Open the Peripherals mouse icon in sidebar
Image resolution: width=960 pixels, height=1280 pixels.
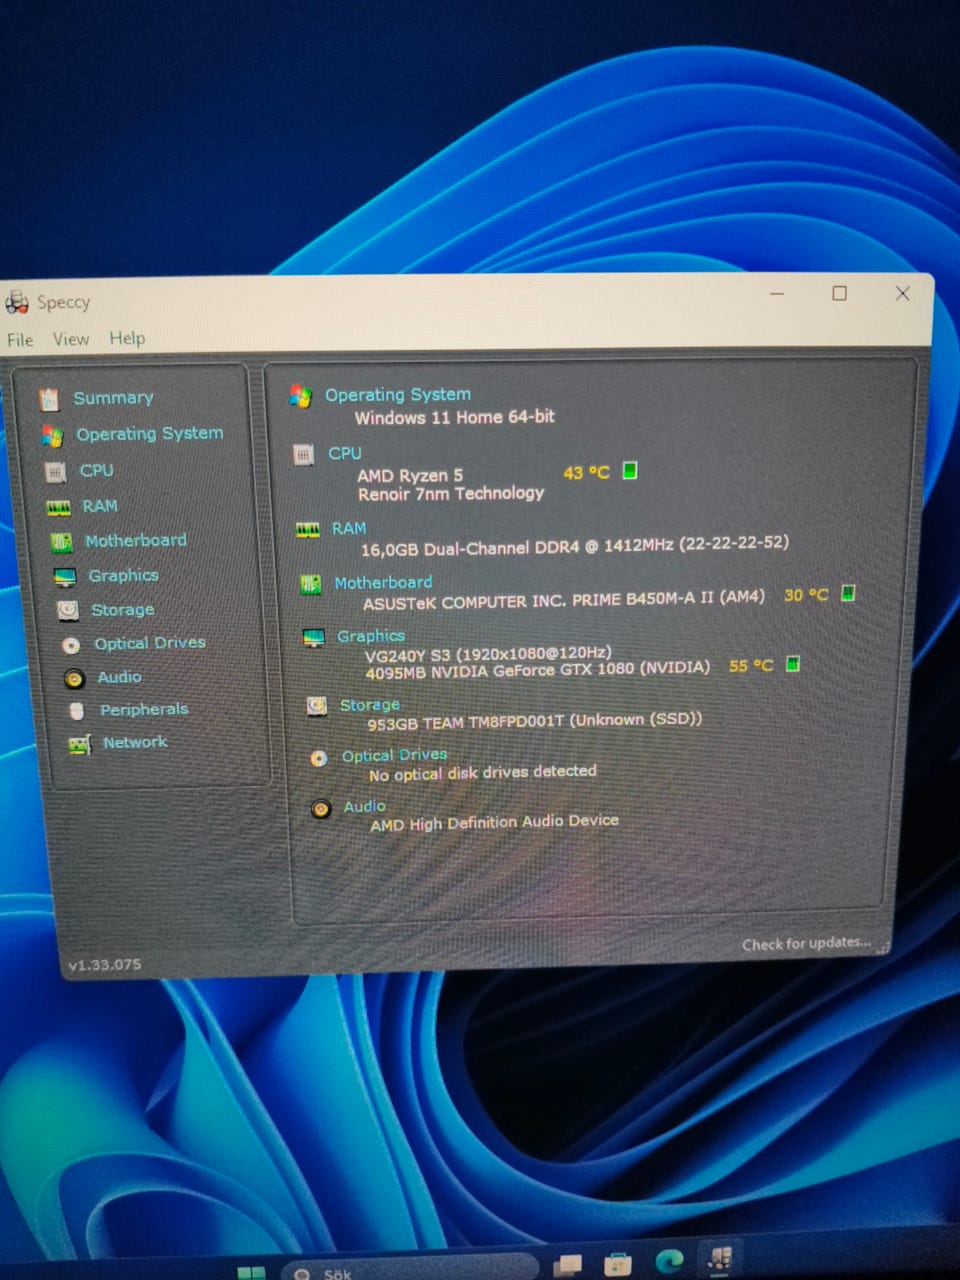[77, 711]
